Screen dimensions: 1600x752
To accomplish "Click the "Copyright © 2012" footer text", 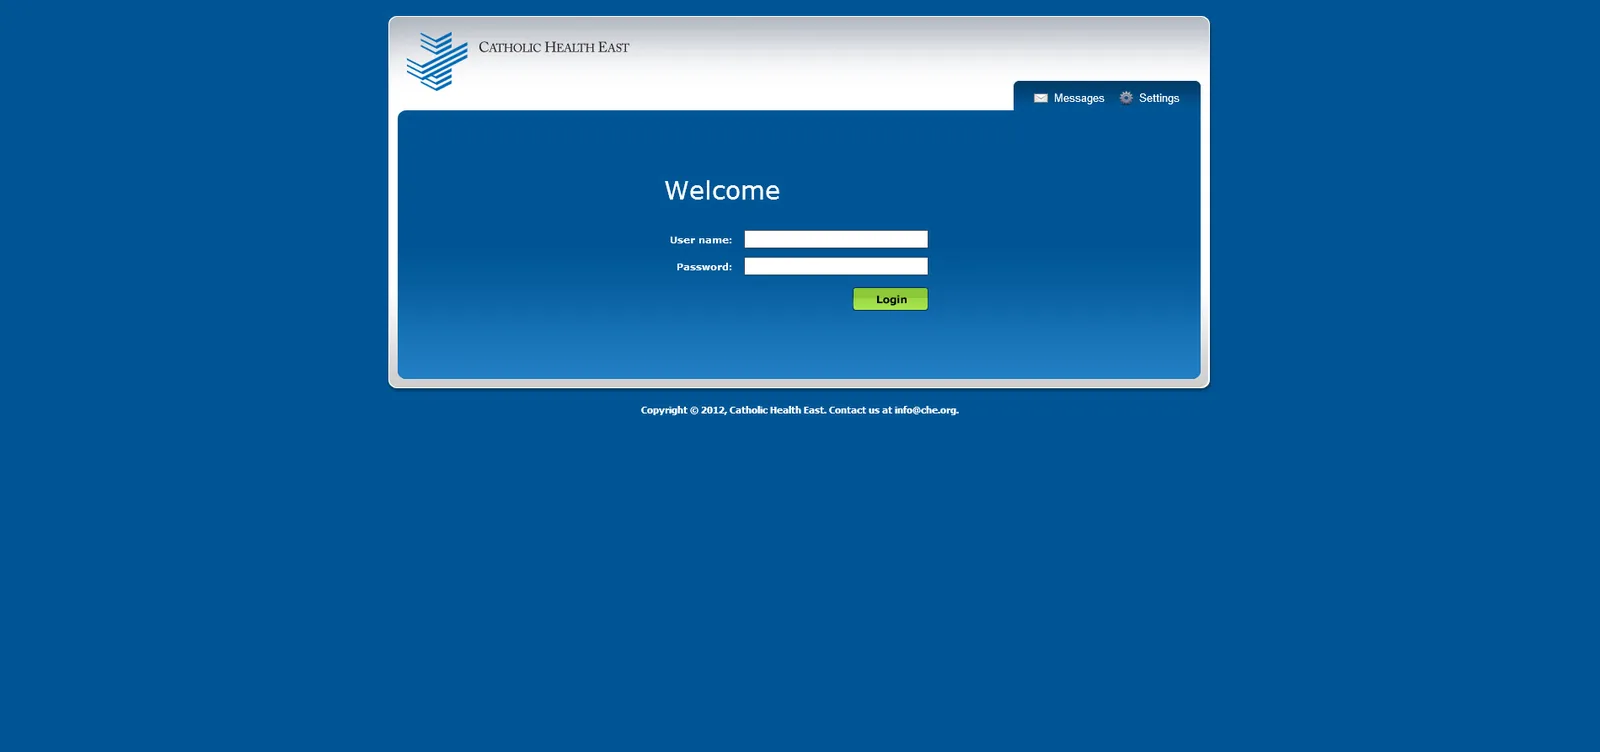I will (683, 410).
